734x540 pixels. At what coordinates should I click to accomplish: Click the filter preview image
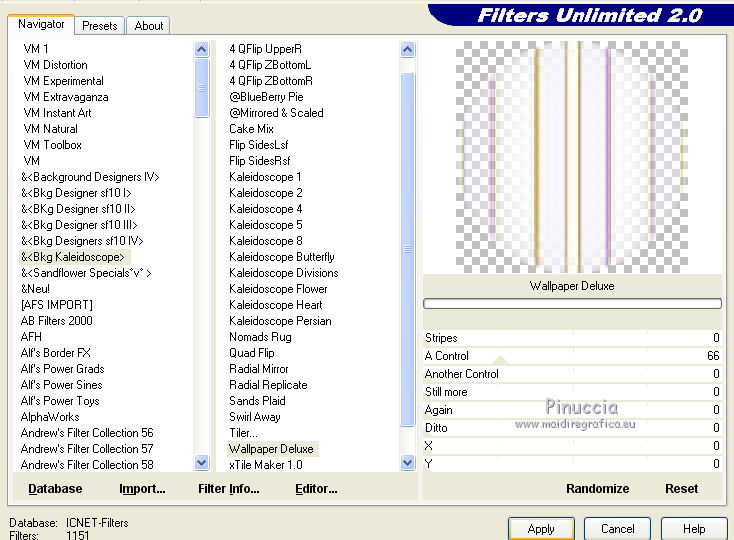point(572,157)
